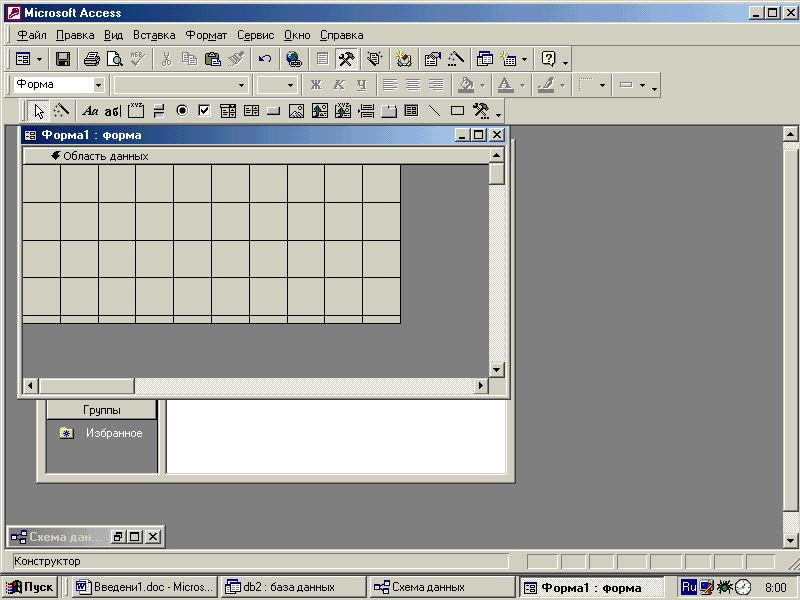Click the Form View icon button
The height and width of the screenshot is (600, 800).
coord(23,59)
